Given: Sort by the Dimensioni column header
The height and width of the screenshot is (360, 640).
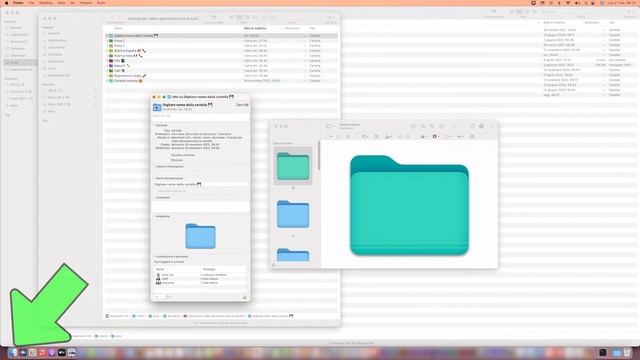Looking at the screenshot, I should coord(292,28).
